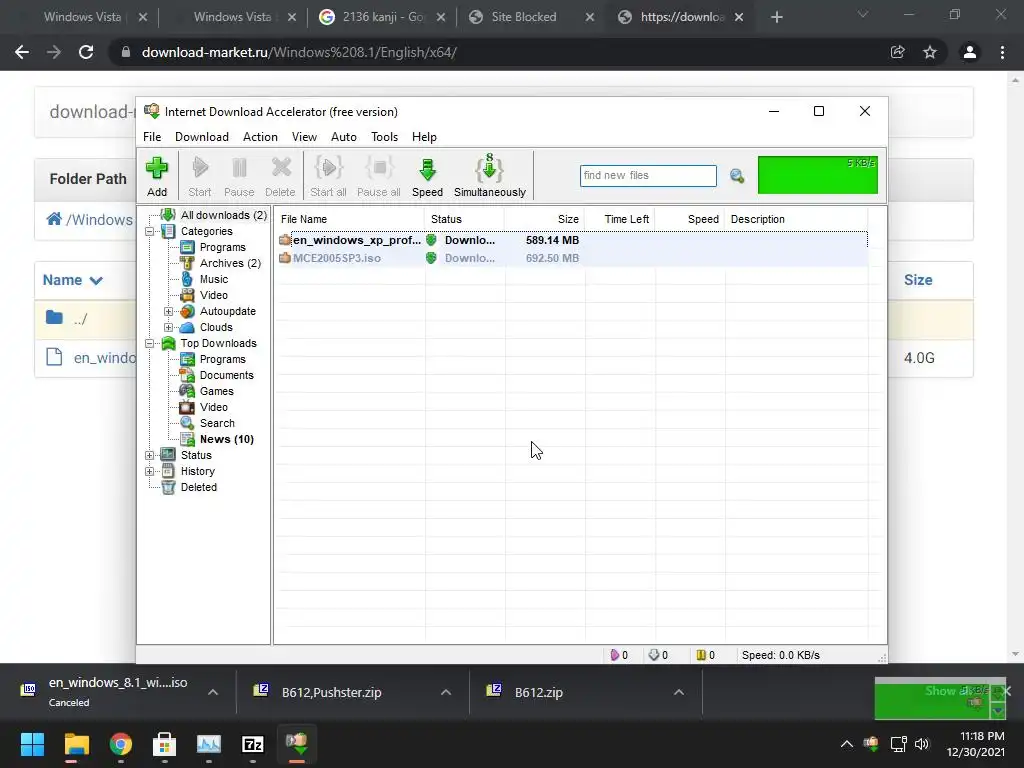The height and width of the screenshot is (768, 1024).
Task: Open 7-Zip from the taskbar
Action: point(253,744)
